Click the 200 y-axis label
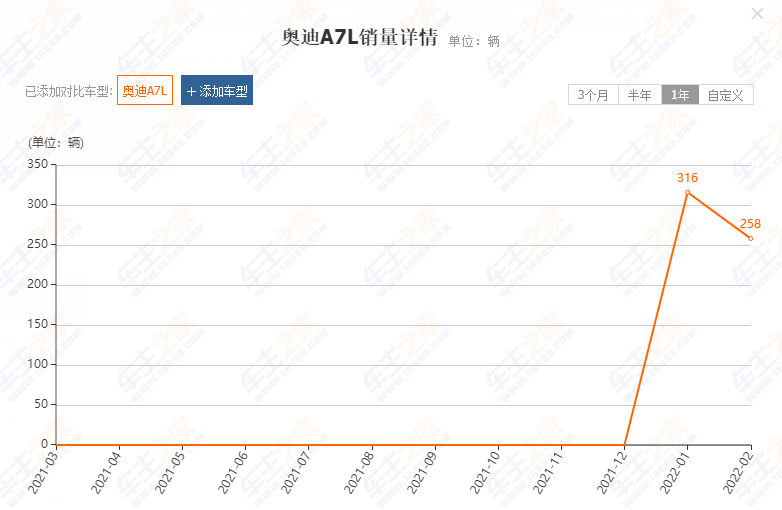Viewport: 782px width, 510px height. (x=38, y=284)
